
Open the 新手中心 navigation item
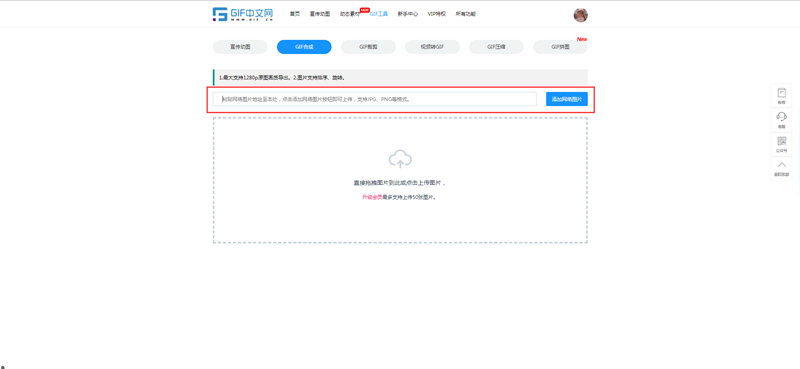pos(408,14)
